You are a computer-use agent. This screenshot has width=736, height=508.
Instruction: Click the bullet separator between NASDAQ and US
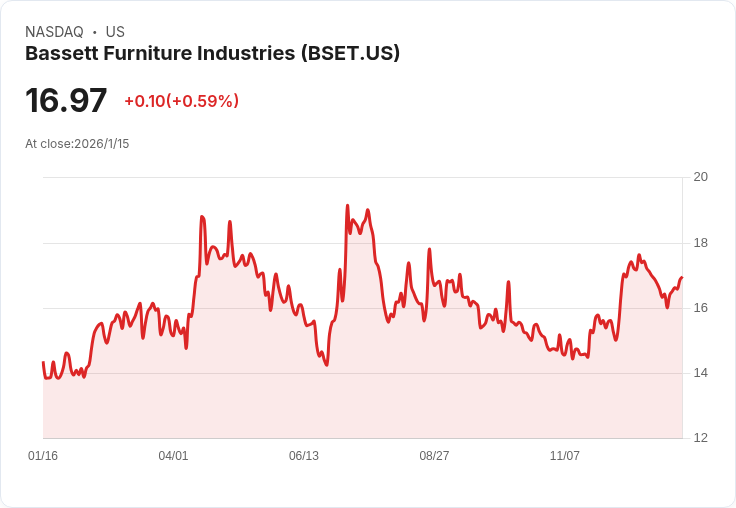coord(95,32)
